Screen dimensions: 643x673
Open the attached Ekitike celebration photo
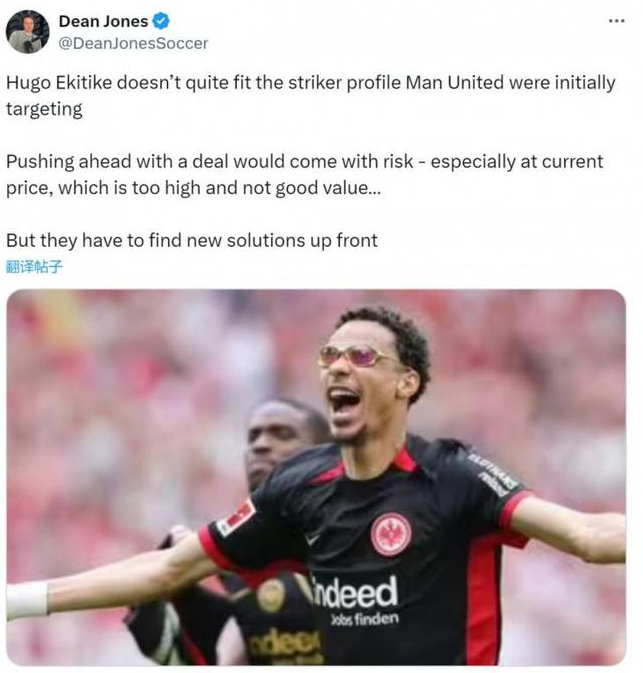click(x=316, y=477)
